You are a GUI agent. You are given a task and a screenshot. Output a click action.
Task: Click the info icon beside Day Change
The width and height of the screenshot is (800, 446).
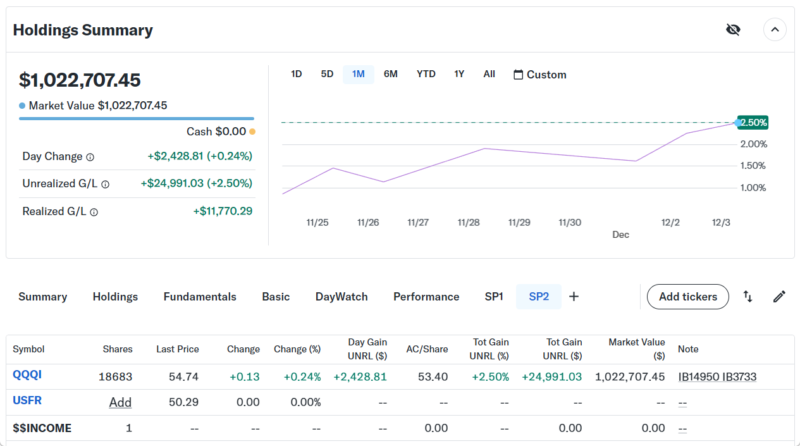click(90, 157)
